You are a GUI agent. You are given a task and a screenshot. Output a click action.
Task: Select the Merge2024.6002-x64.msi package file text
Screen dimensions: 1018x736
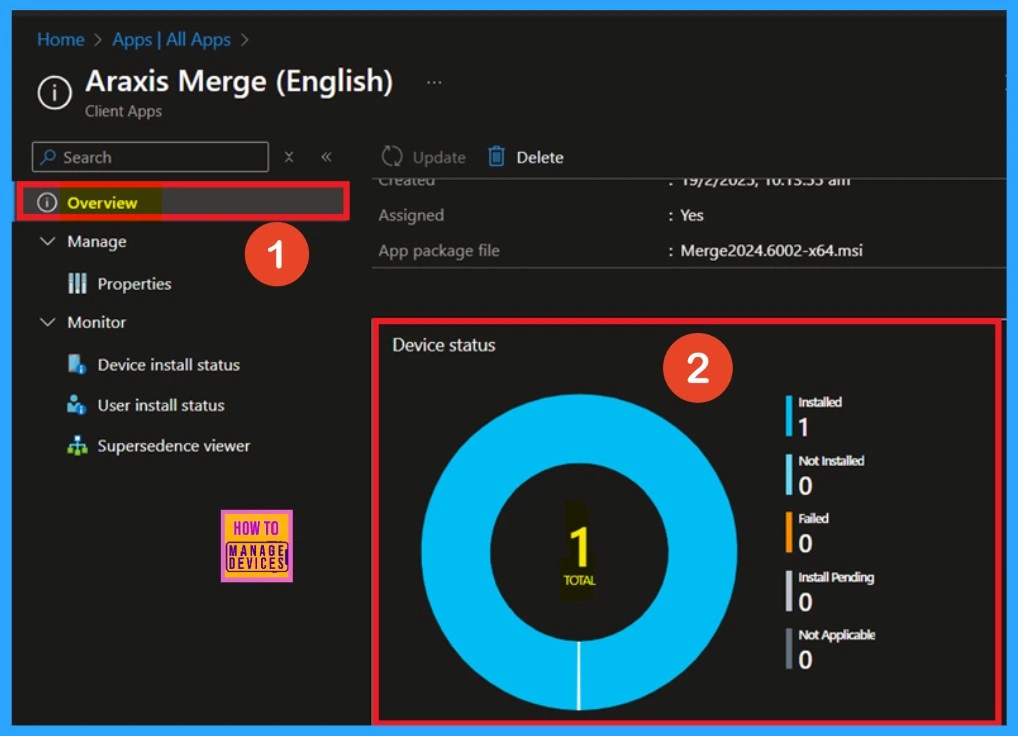(771, 251)
